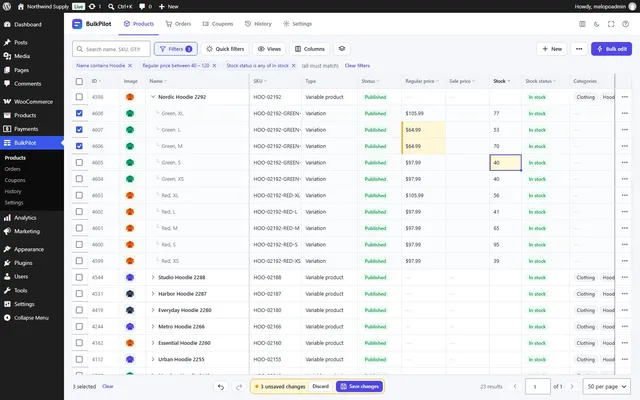Click the undo arrow in bottom bar

tap(221, 387)
